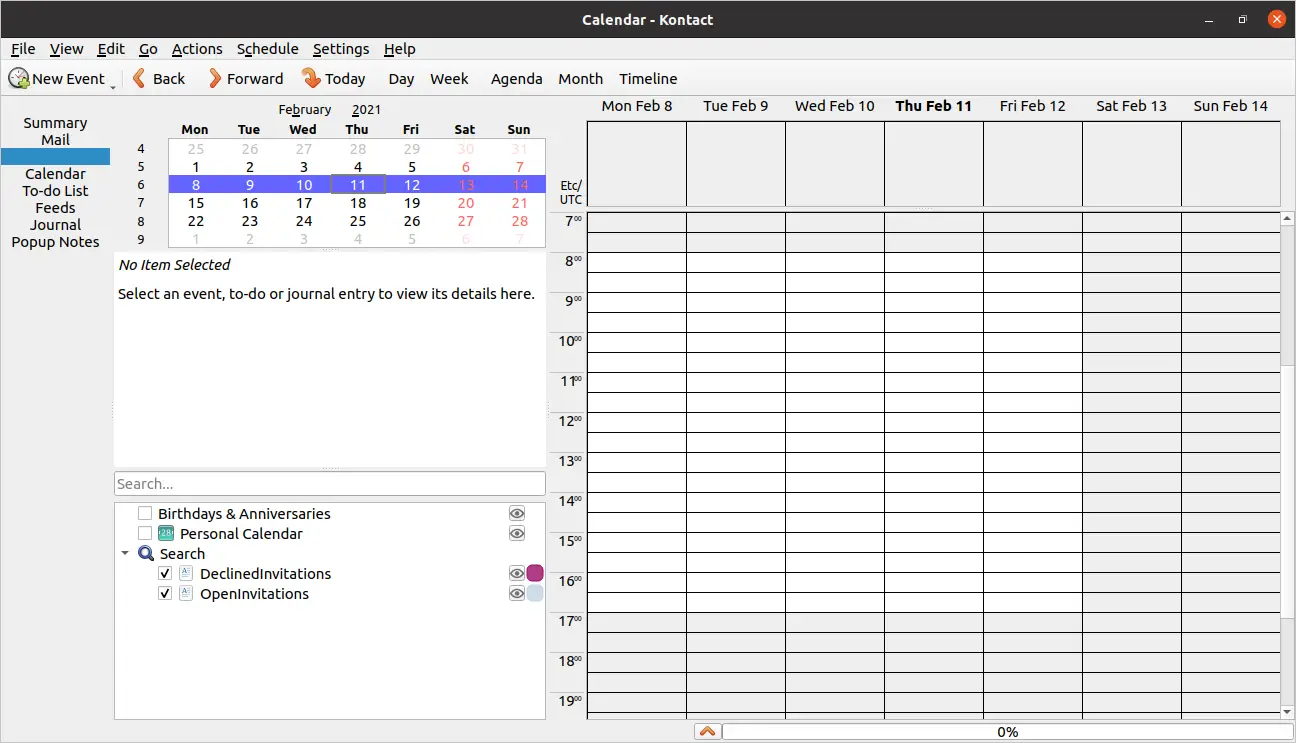
Task: Open the Help menu
Action: coord(399,48)
